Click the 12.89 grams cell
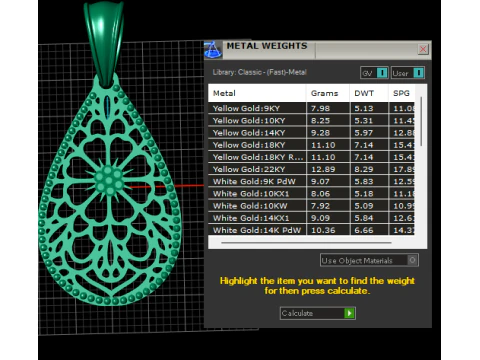Screen dimensions: 480x360 coord(328,169)
